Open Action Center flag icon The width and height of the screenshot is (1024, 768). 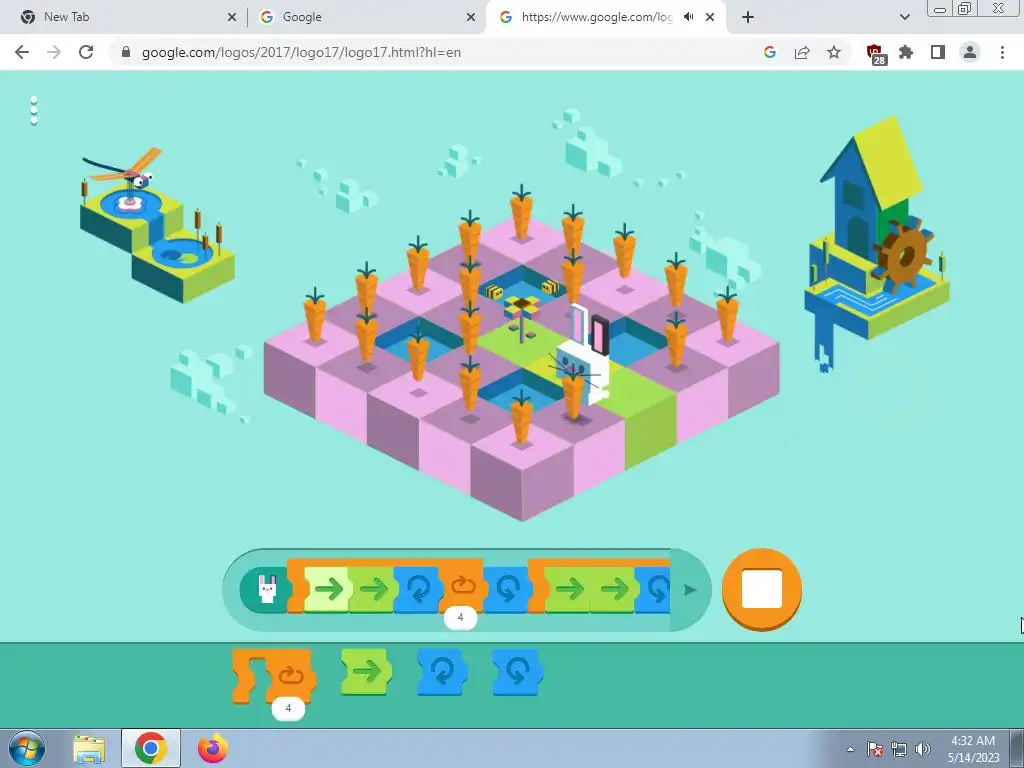pos(875,749)
